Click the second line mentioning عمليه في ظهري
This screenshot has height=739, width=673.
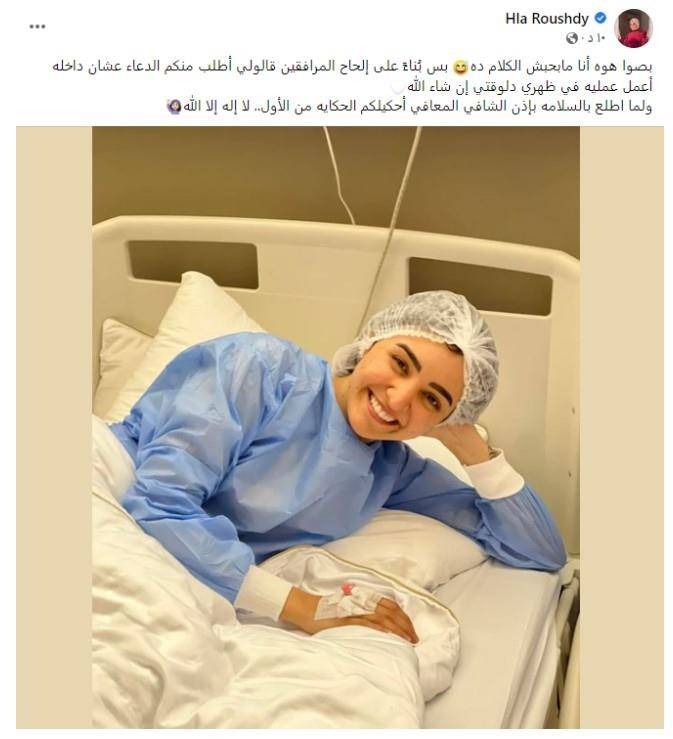click(x=522, y=87)
